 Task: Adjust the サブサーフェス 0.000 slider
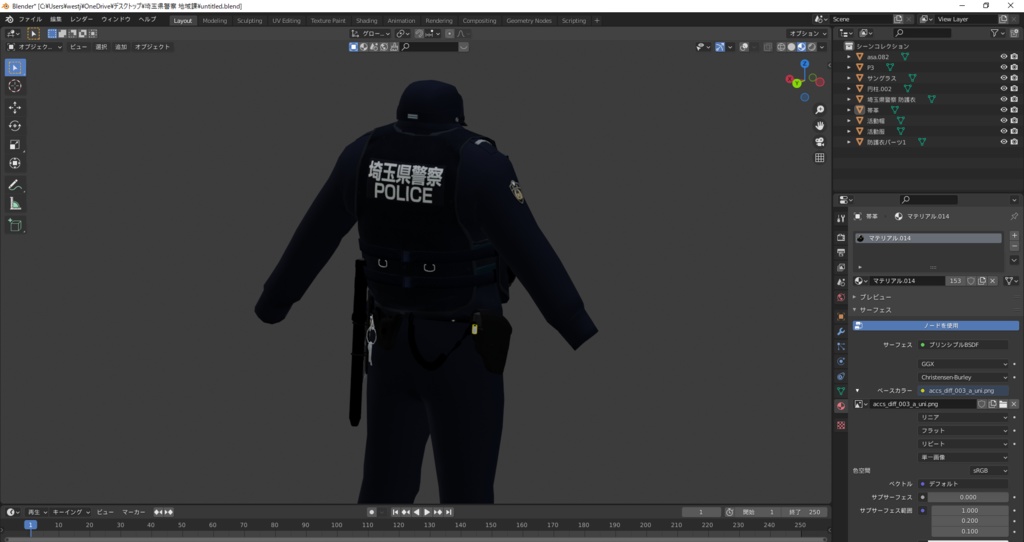(x=968, y=497)
